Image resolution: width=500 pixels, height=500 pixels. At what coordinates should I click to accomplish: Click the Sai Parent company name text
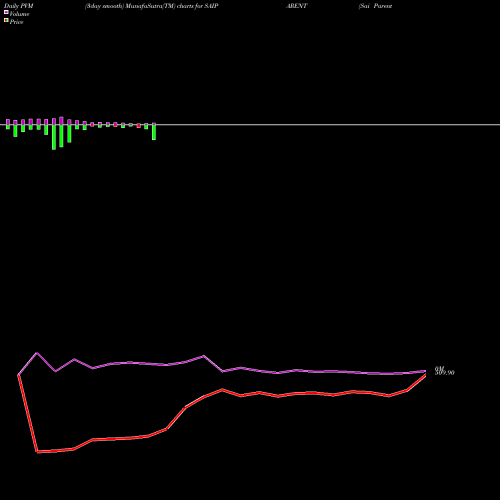[x=375, y=6]
